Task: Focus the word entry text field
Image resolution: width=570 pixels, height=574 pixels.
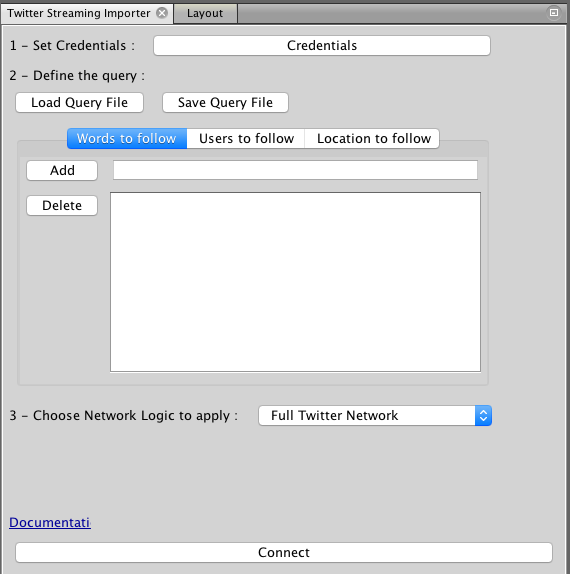Action: [x=295, y=170]
